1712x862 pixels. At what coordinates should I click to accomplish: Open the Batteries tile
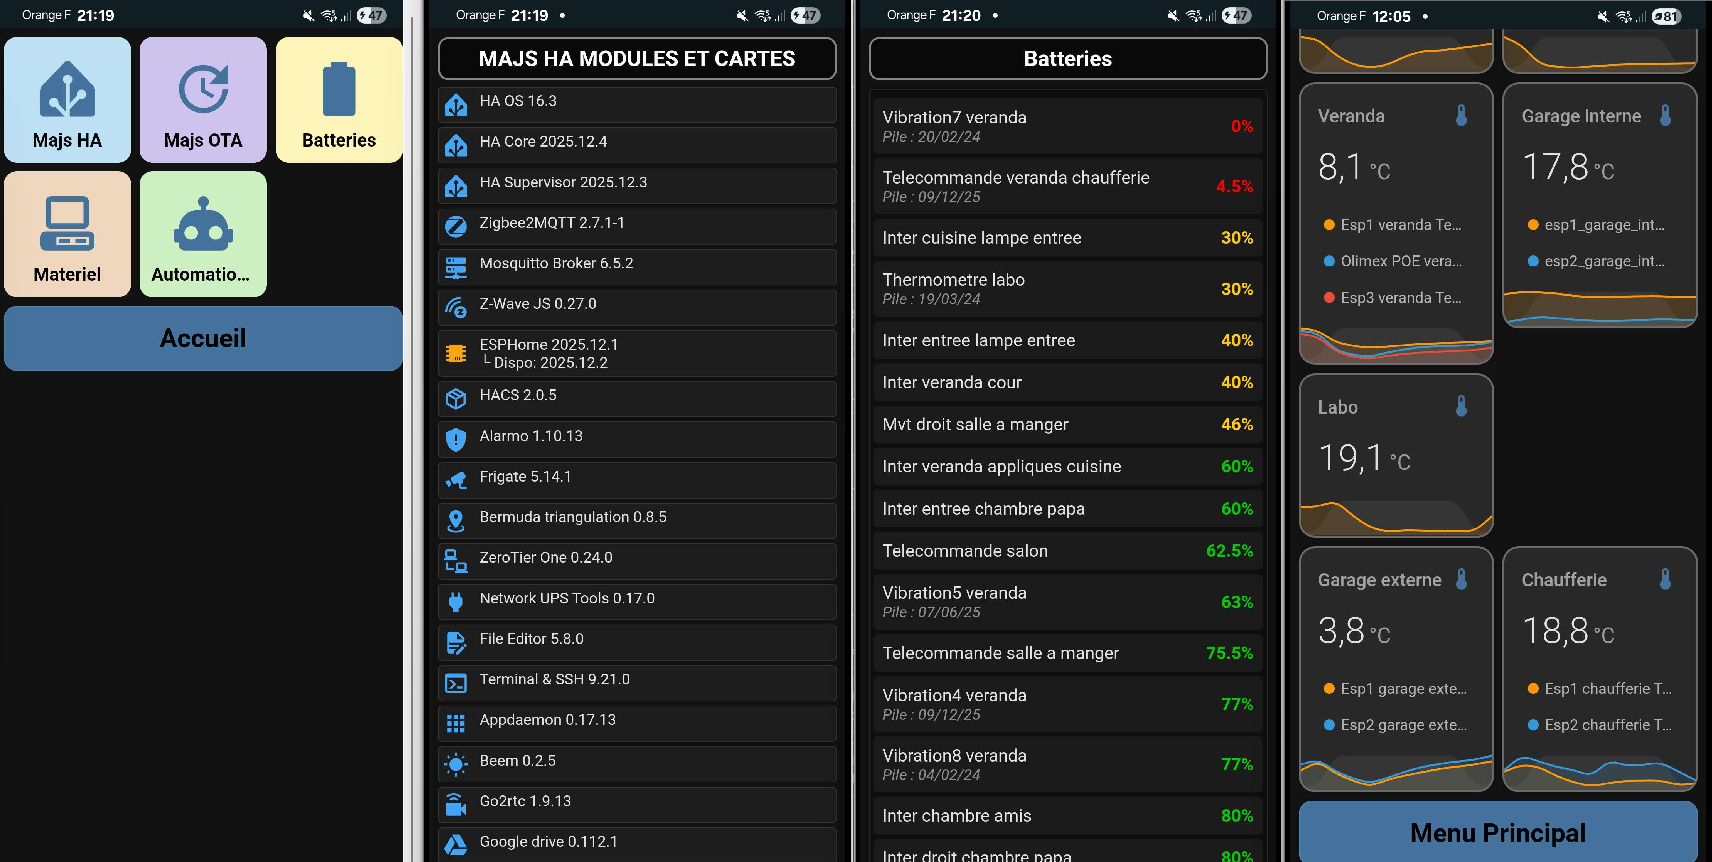pyautogui.click(x=339, y=100)
